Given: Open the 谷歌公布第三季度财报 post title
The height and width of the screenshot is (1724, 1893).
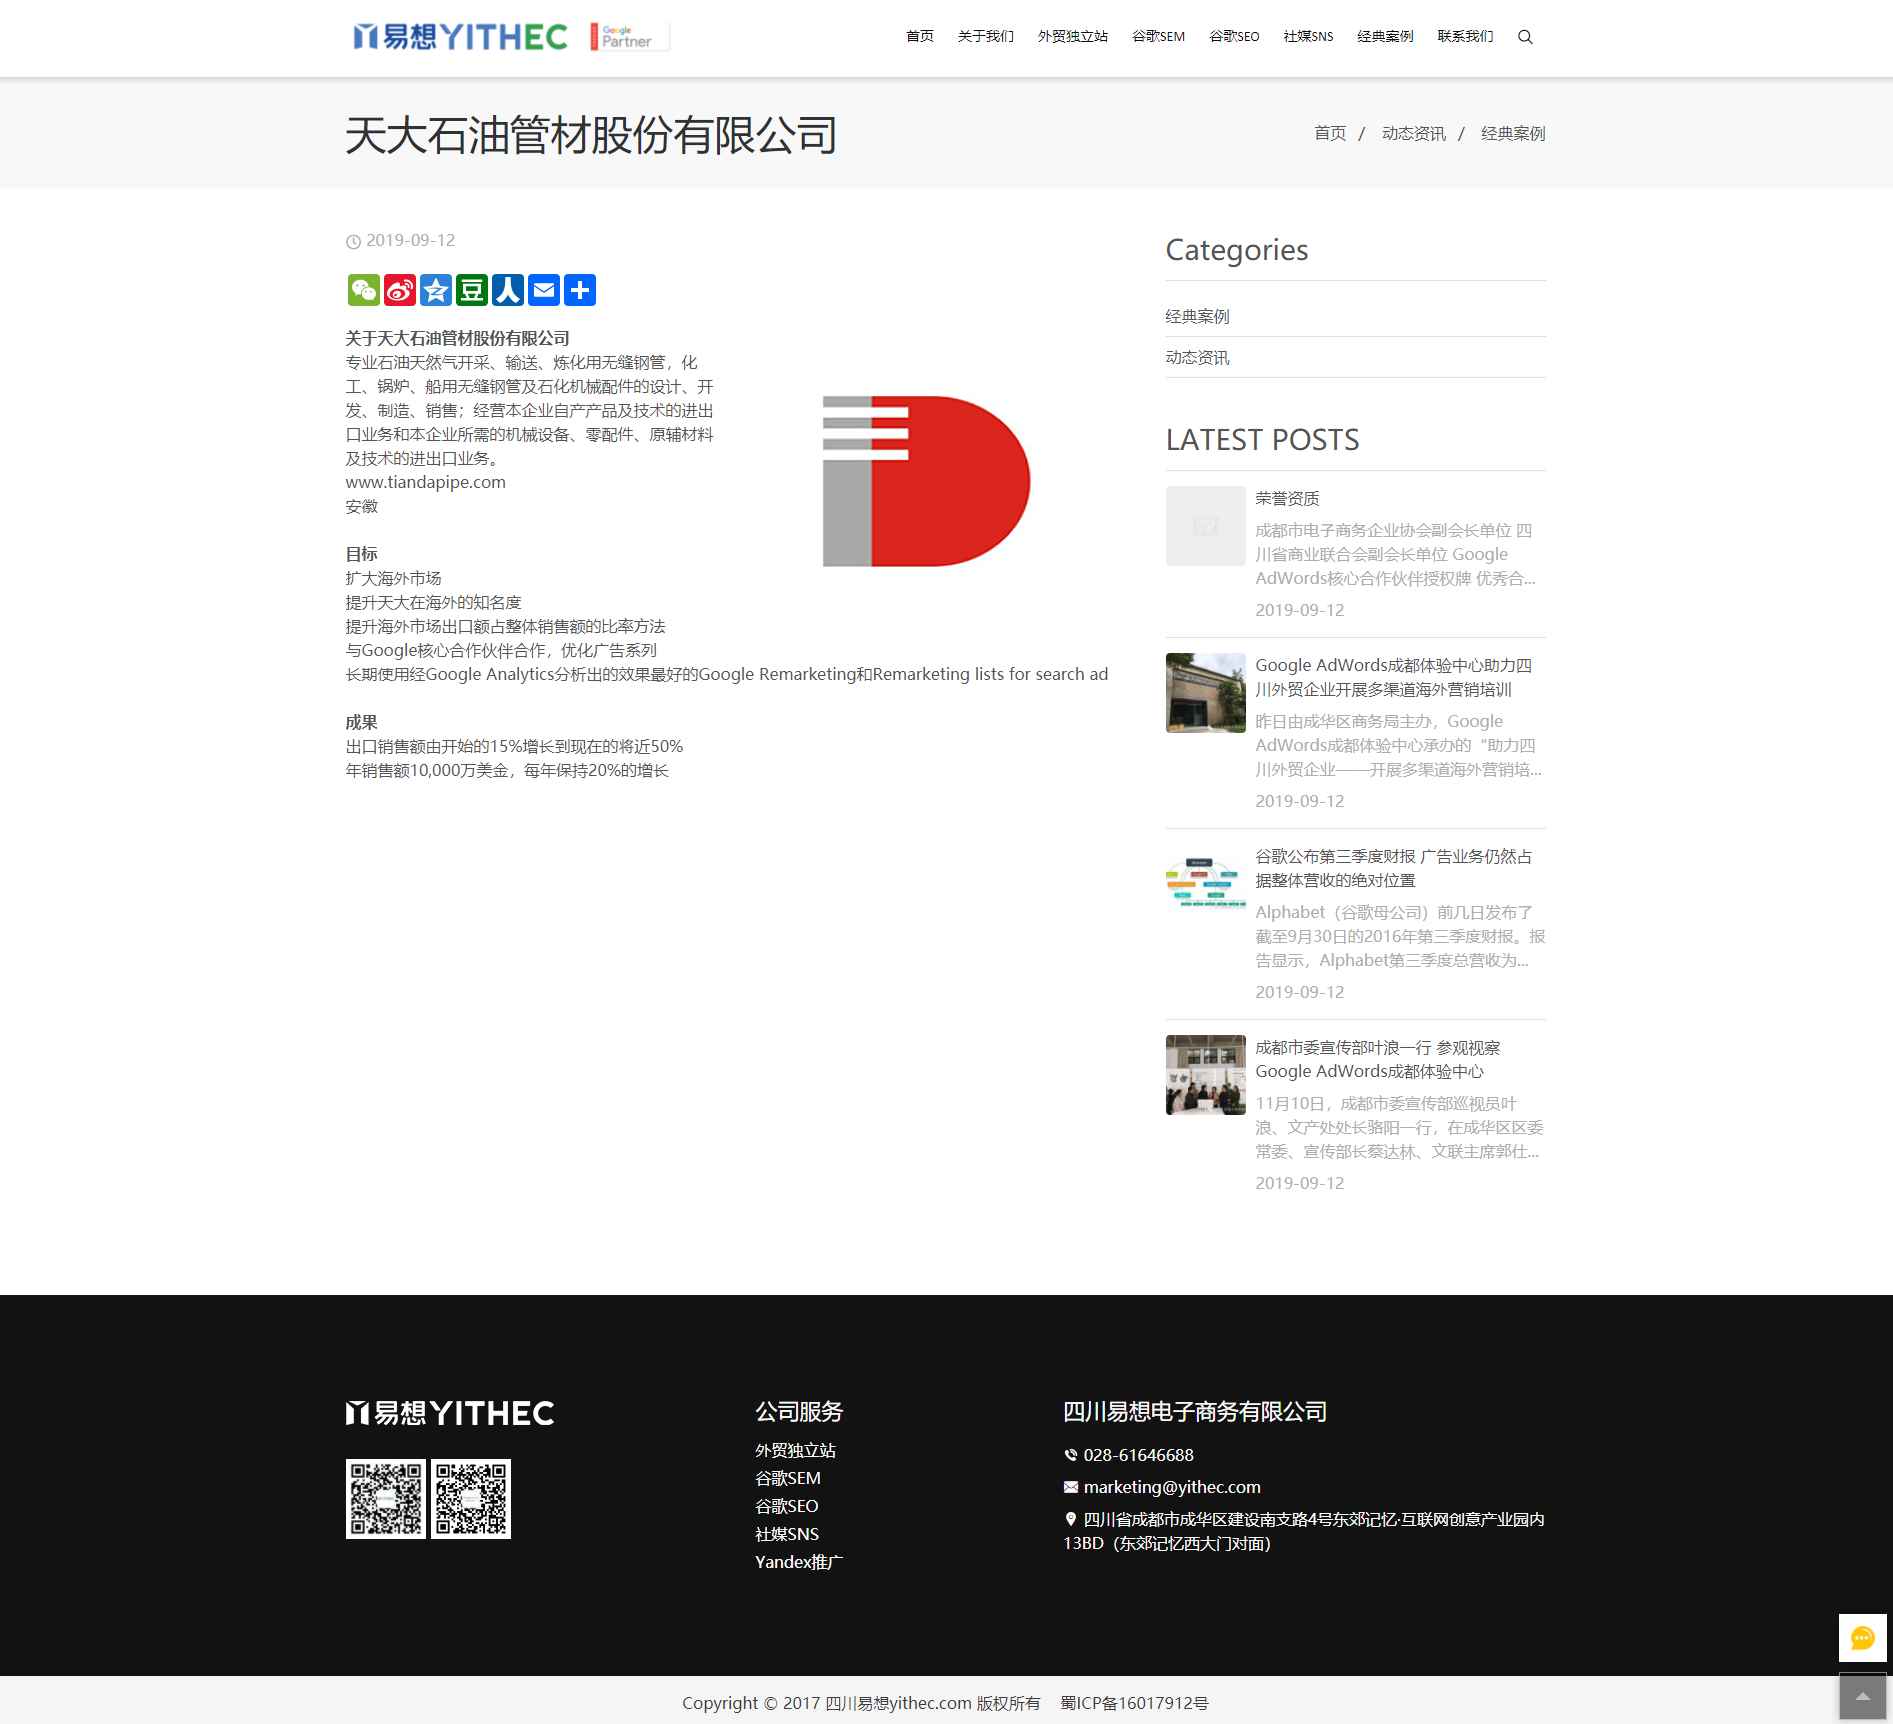Looking at the screenshot, I should tap(1393, 868).
